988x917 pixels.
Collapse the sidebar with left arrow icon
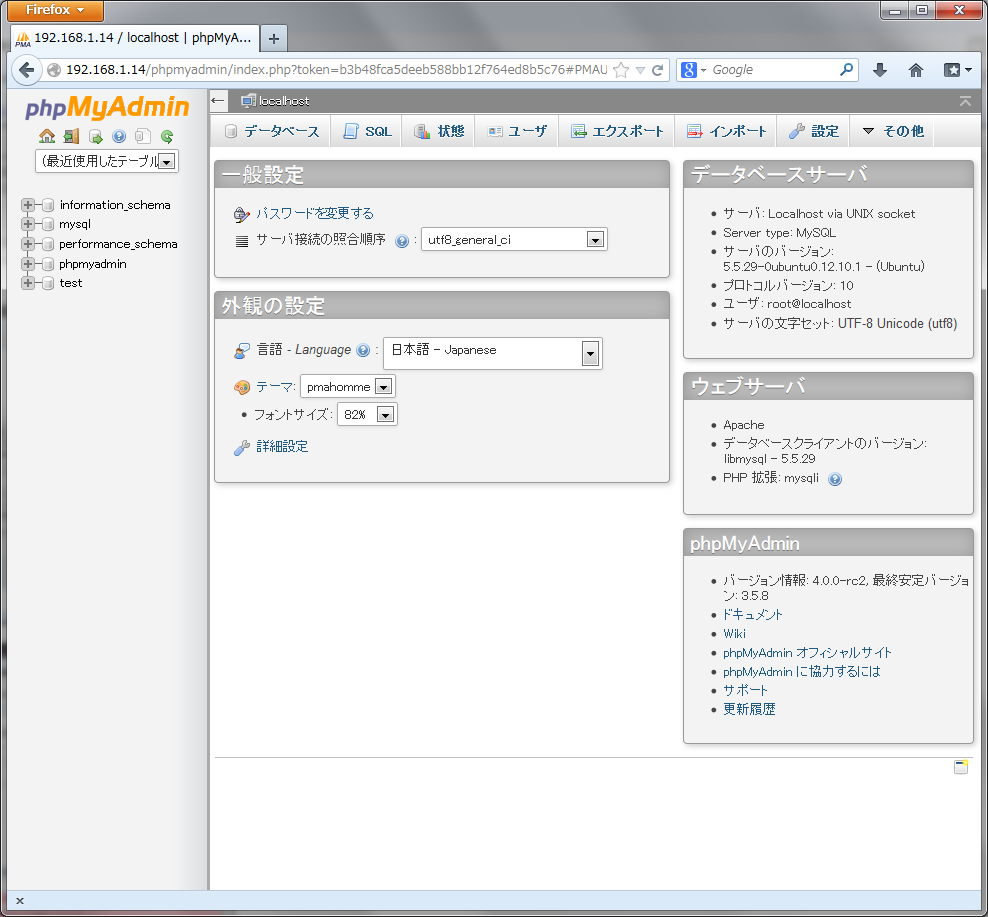217,100
